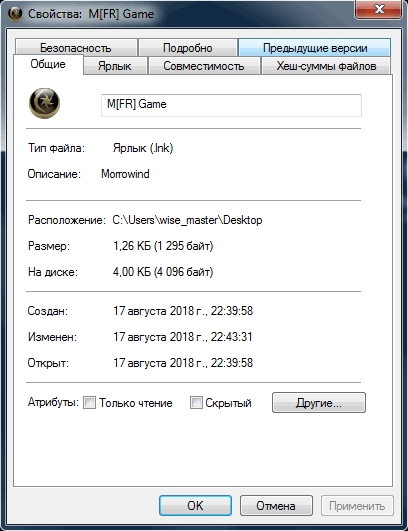This screenshot has width=408, height=531.
Task: Open the Хеш-суммы файлов tab
Action: click(326, 66)
